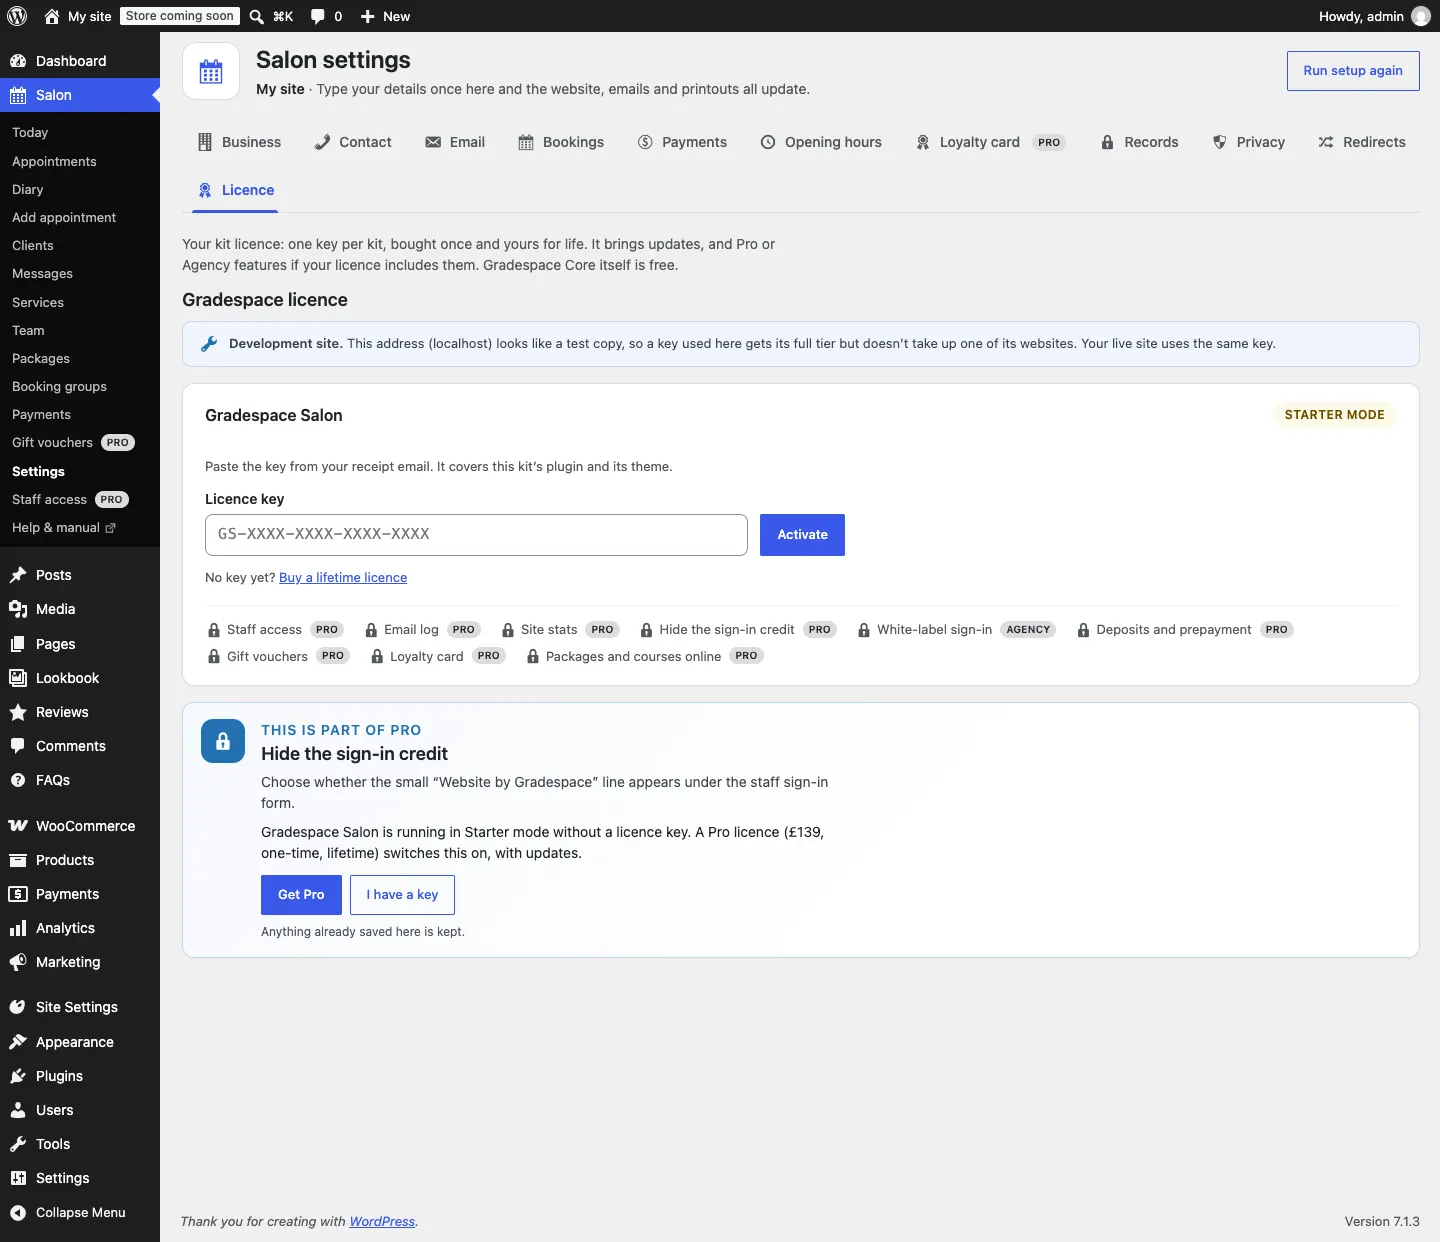Open Appointments in the Salon submenu
The height and width of the screenshot is (1242, 1440).
[x=54, y=161]
